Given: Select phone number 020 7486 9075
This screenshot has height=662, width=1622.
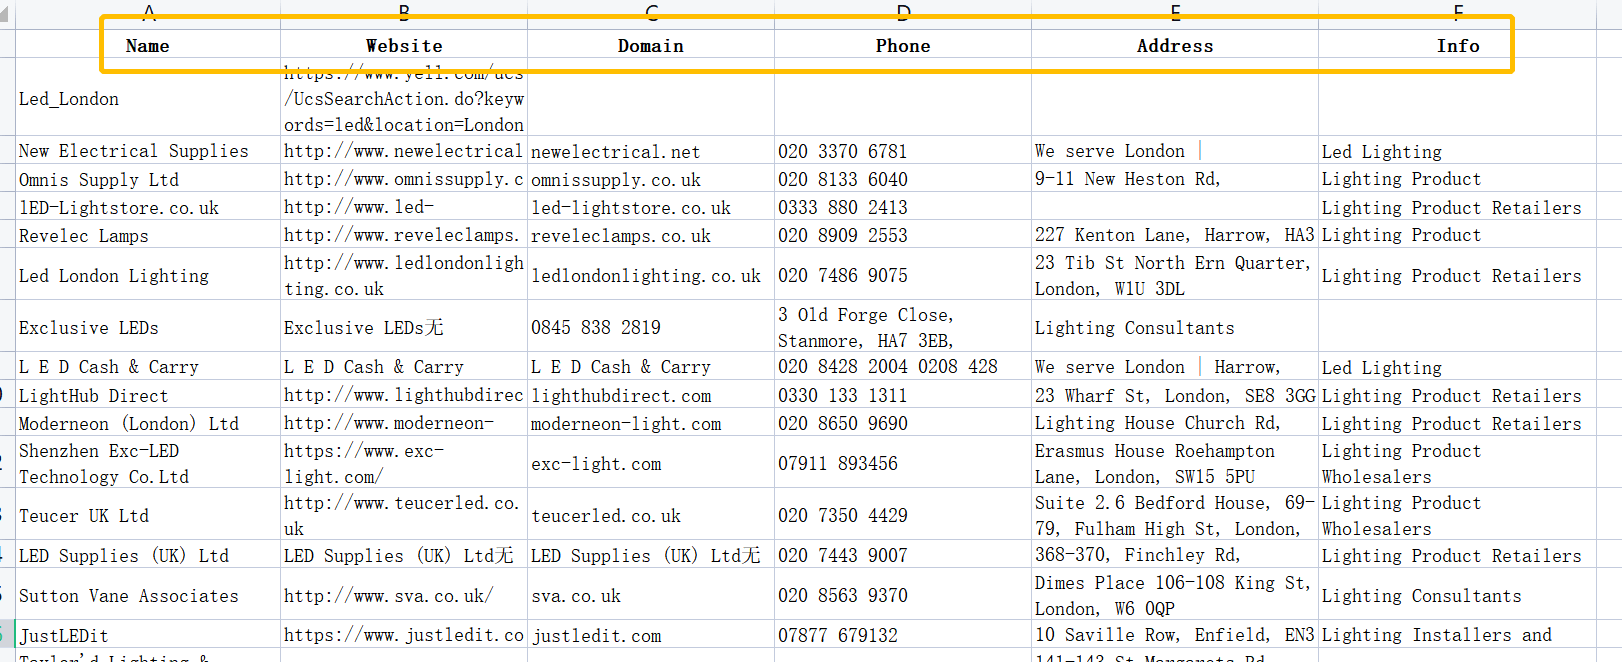Looking at the screenshot, I should tap(903, 275).
